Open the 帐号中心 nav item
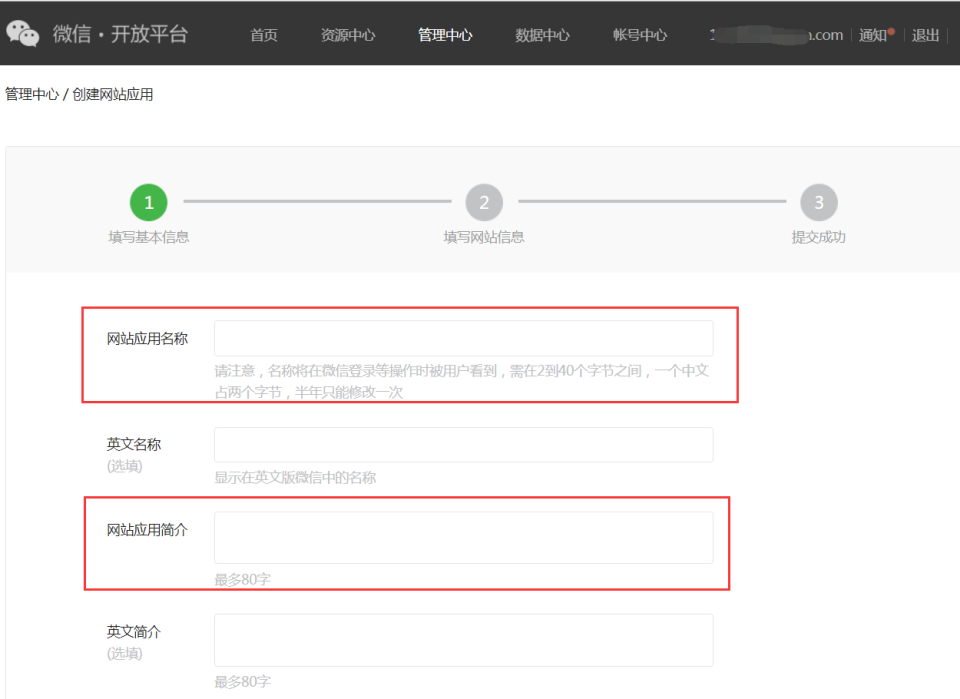 [x=640, y=35]
